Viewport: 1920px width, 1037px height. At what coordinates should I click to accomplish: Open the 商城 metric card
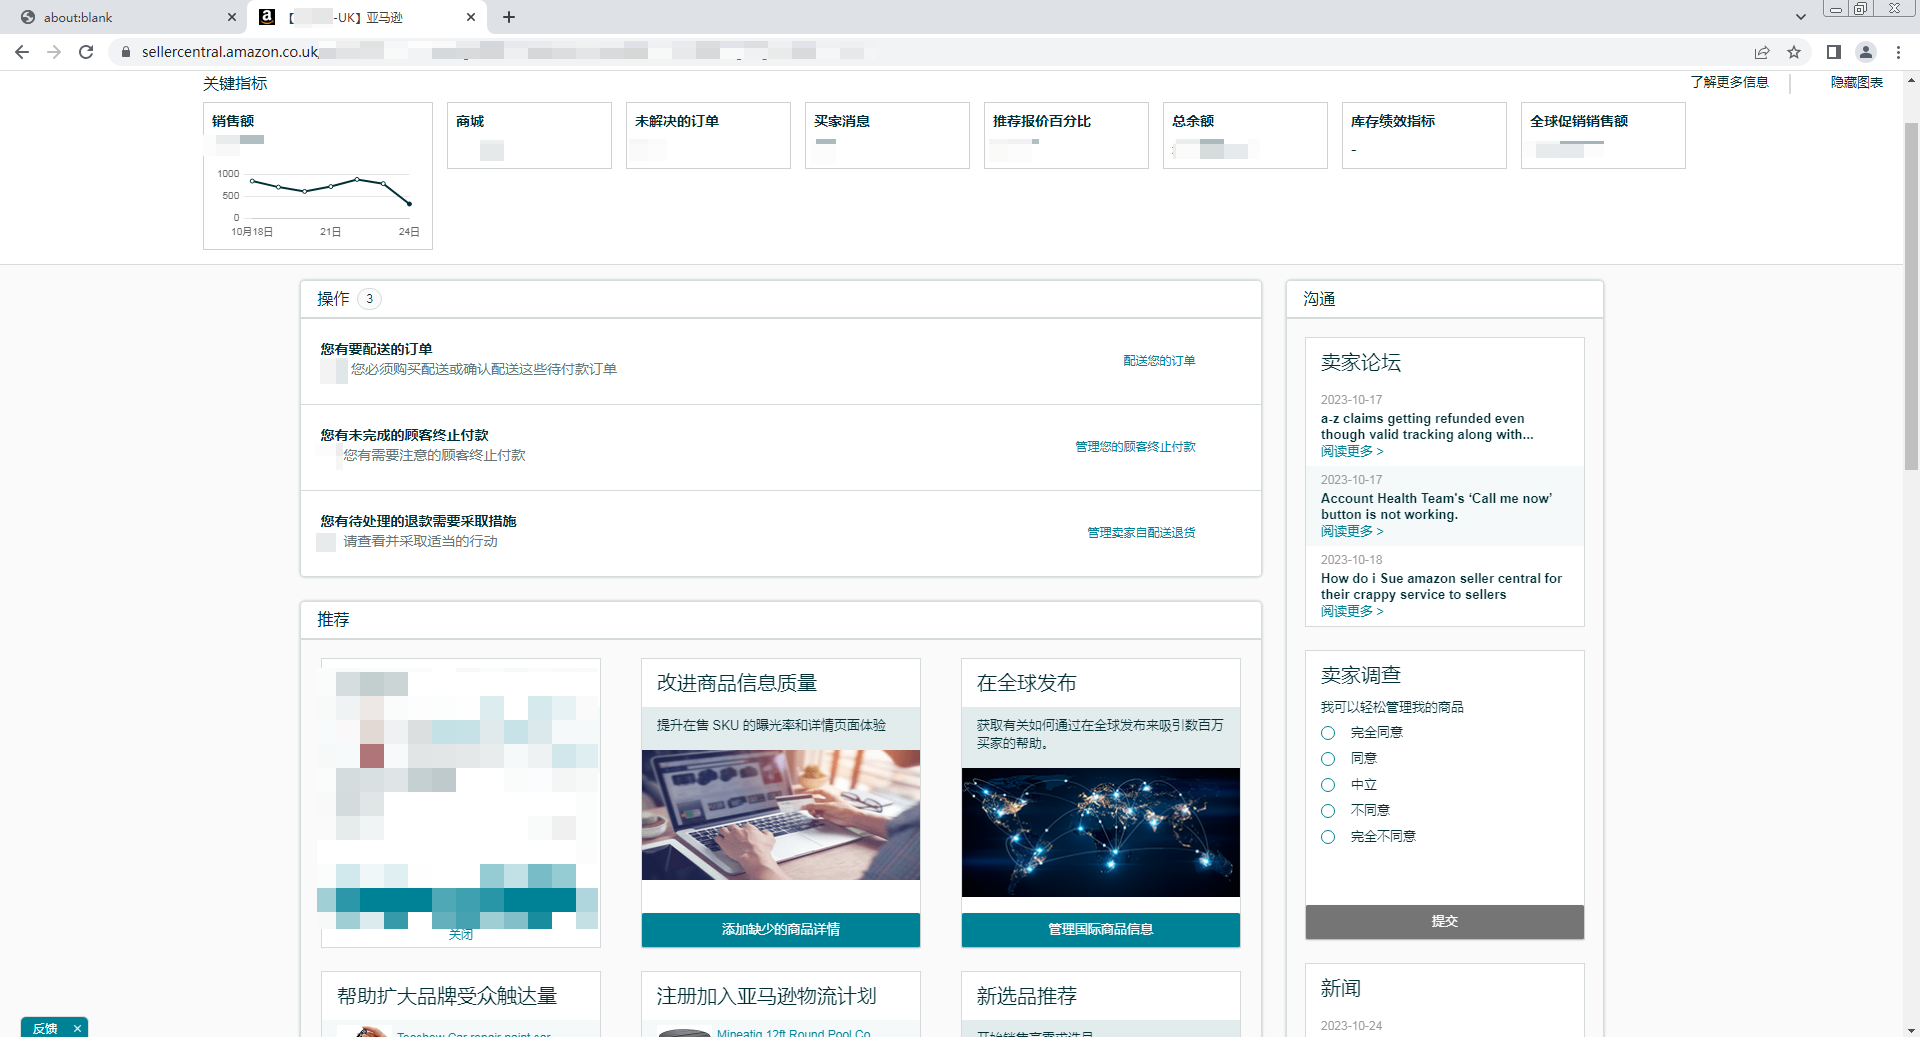click(529, 135)
